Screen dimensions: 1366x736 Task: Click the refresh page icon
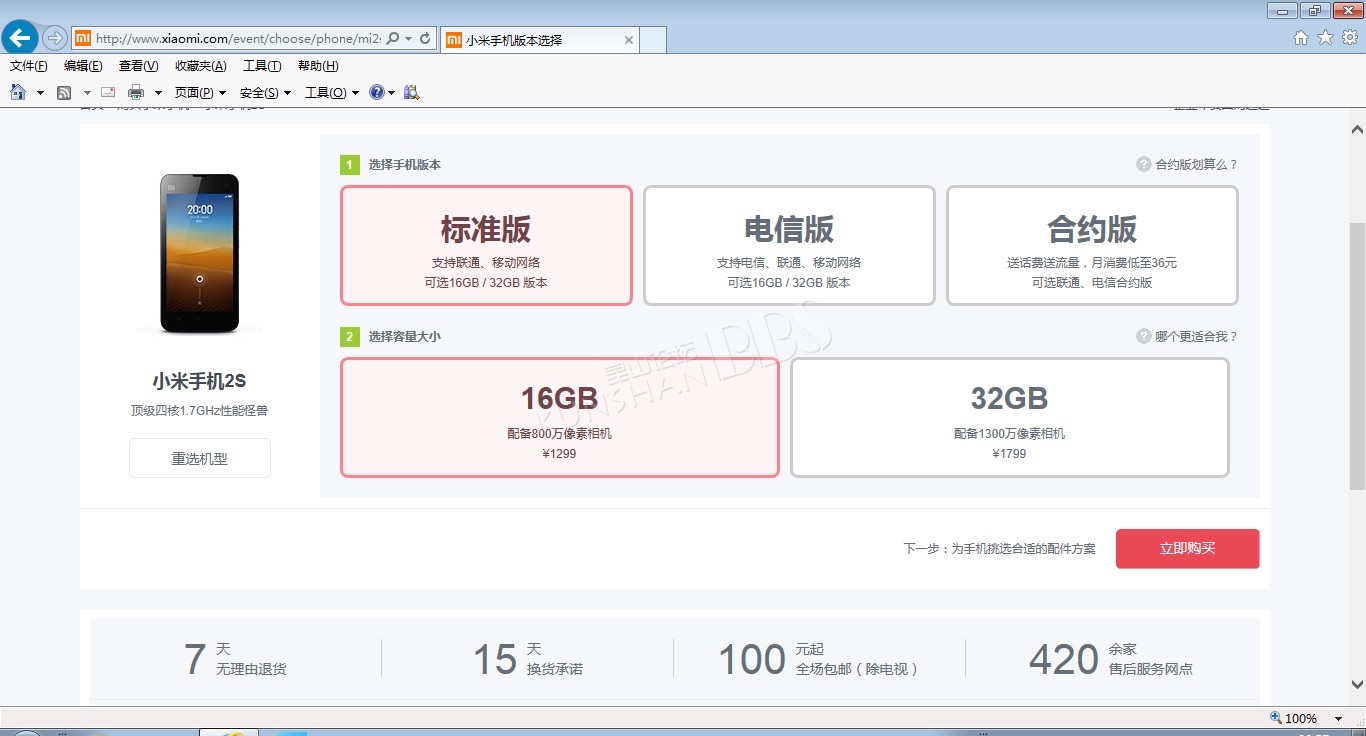coord(425,38)
